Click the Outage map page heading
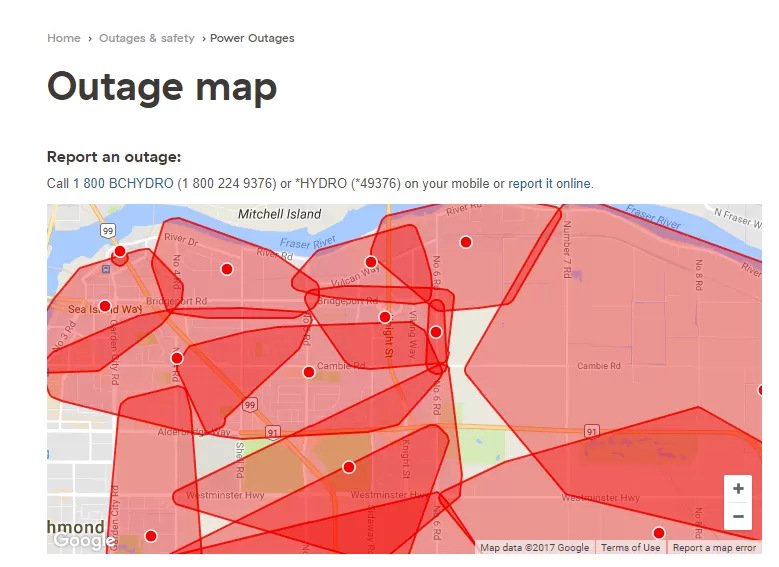The width and height of the screenshot is (779, 567). [x=162, y=87]
